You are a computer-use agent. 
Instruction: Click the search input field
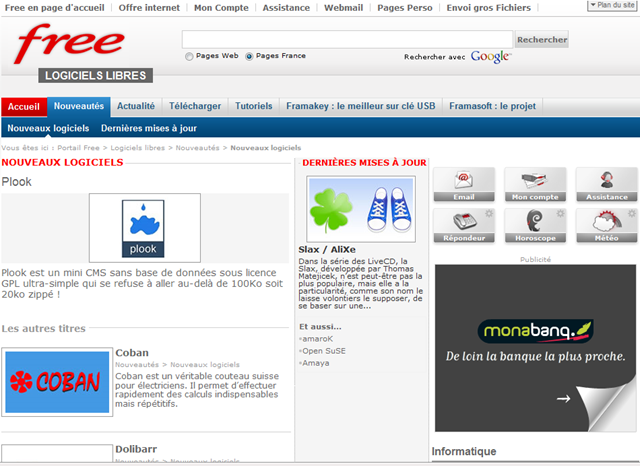pyautogui.click(x=347, y=40)
